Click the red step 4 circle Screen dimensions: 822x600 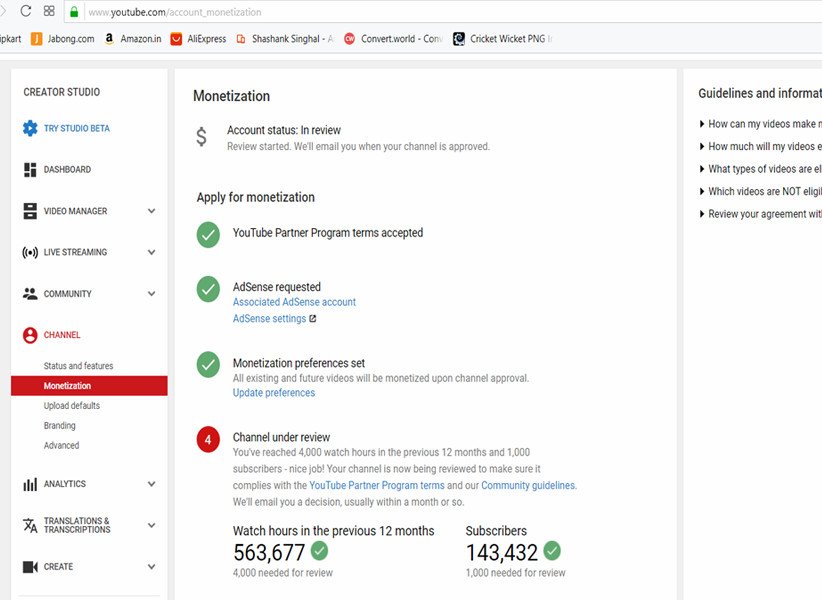click(208, 439)
